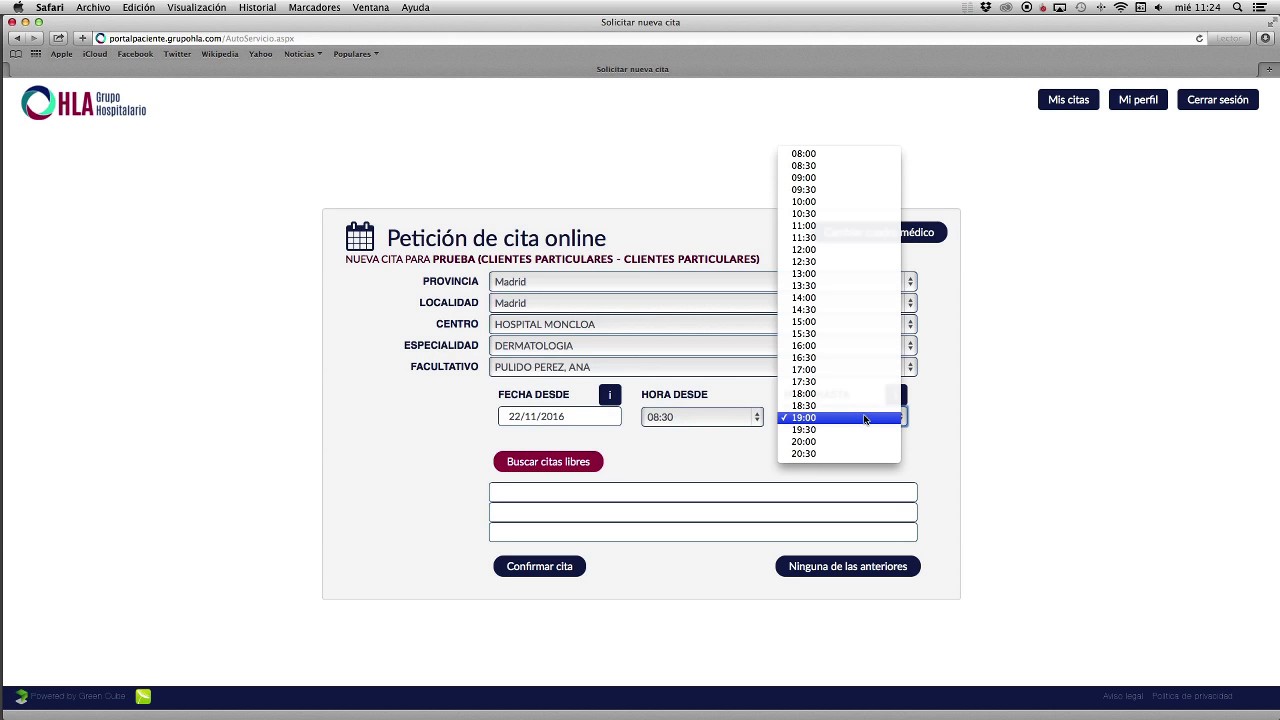Screen dimensions: 1280x720
Task: Click the Confirmar cita button
Action: coord(539,566)
